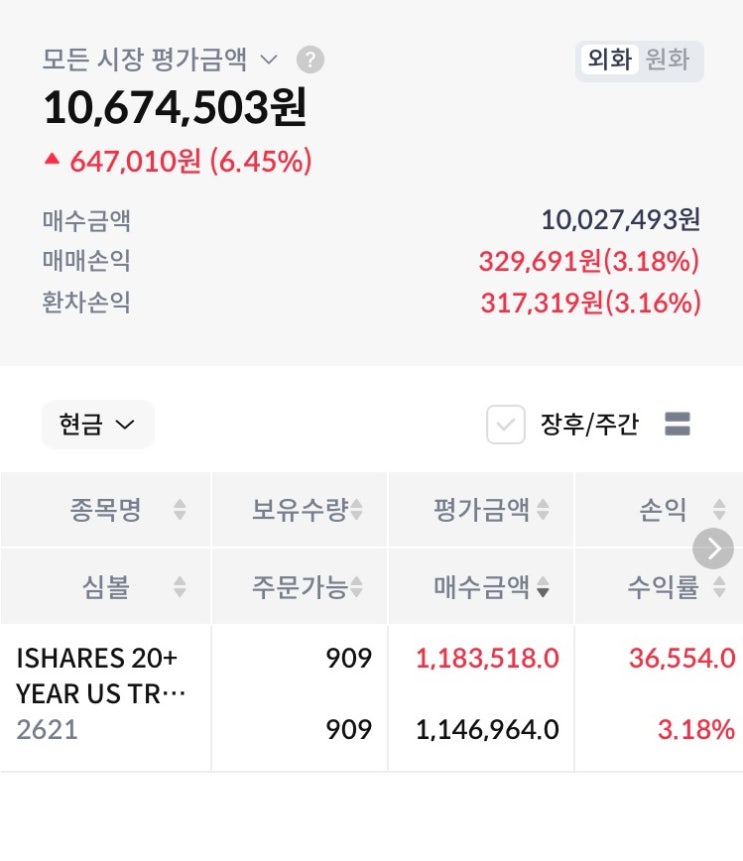The image size is (743, 861).
Task: Switch currency display to 원화
Action: pyautogui.click(x=667, y=60)
